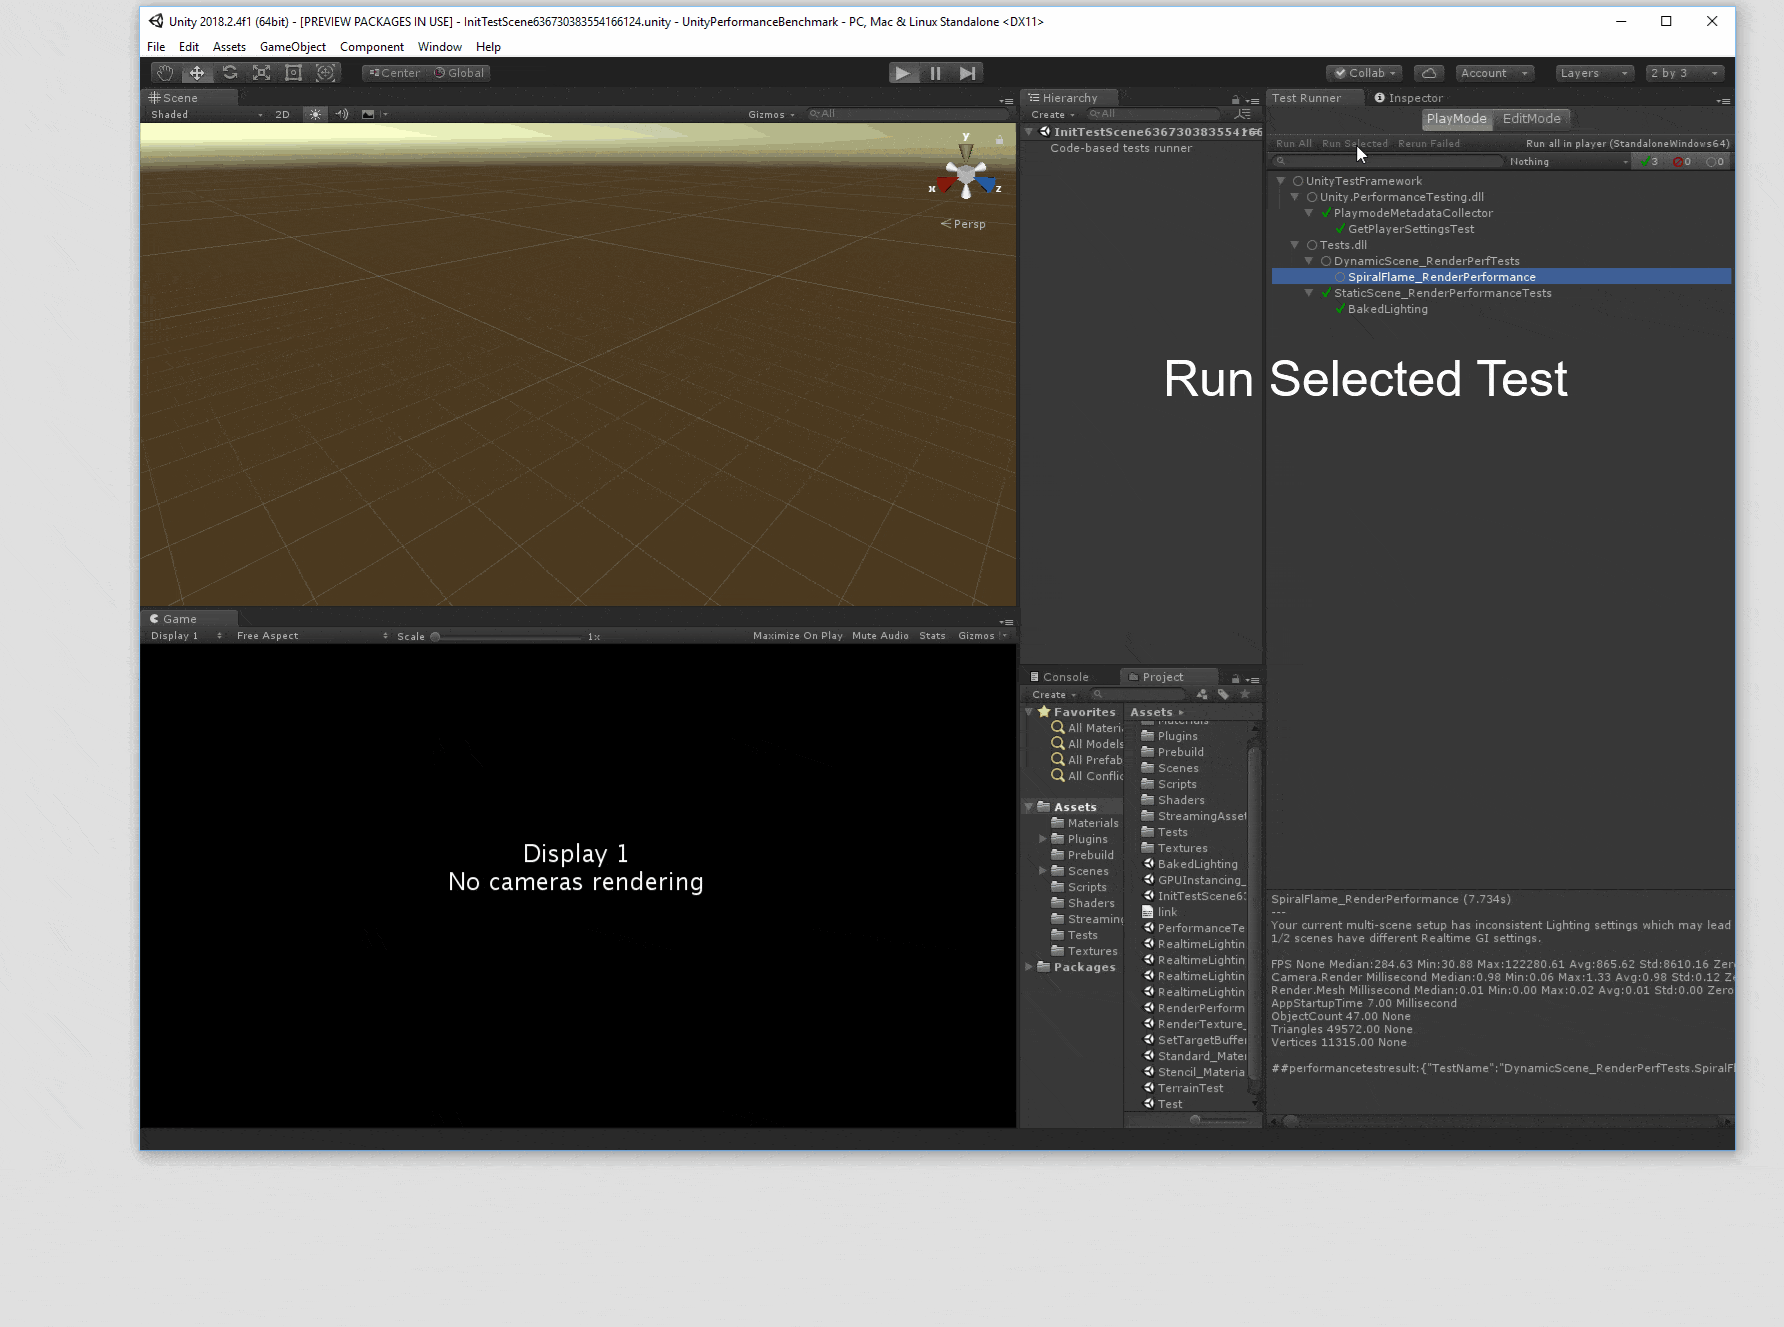Select the Move tool

click(x=197, y=73)
